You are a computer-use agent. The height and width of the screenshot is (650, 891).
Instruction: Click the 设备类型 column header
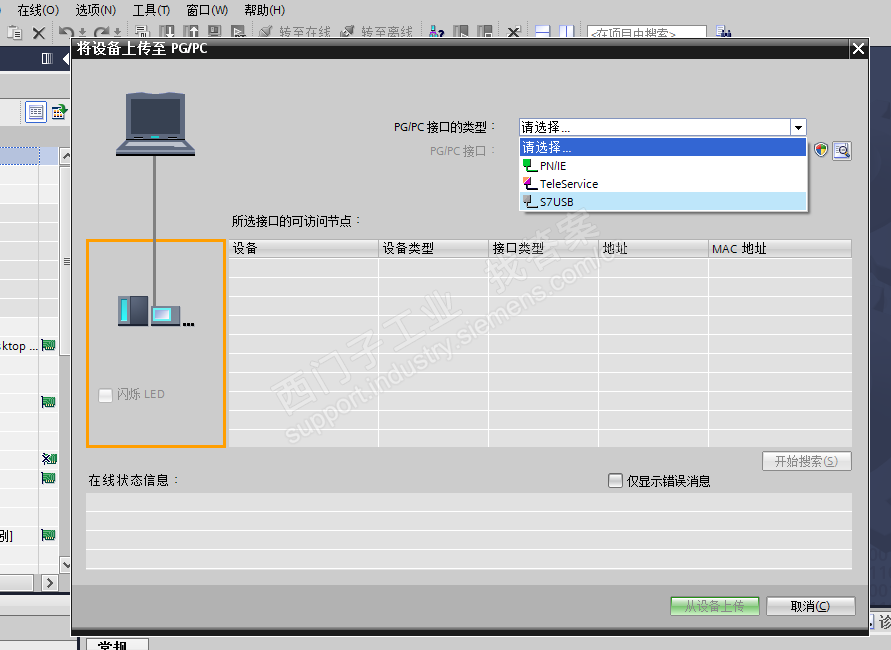point(433,249)
